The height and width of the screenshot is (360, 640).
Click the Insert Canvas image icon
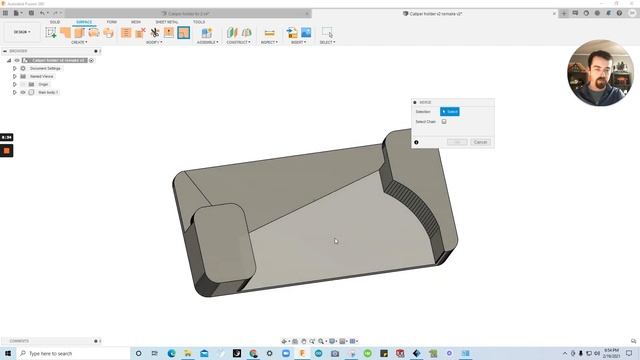306,32
